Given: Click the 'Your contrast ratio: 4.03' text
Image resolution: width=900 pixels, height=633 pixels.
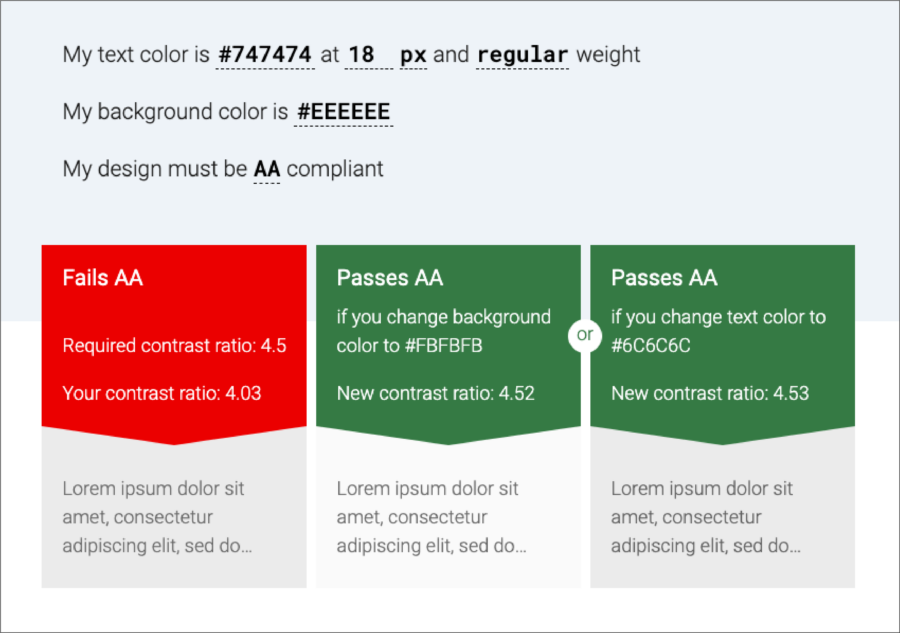Looking at the screenshot, I should 162,393.
